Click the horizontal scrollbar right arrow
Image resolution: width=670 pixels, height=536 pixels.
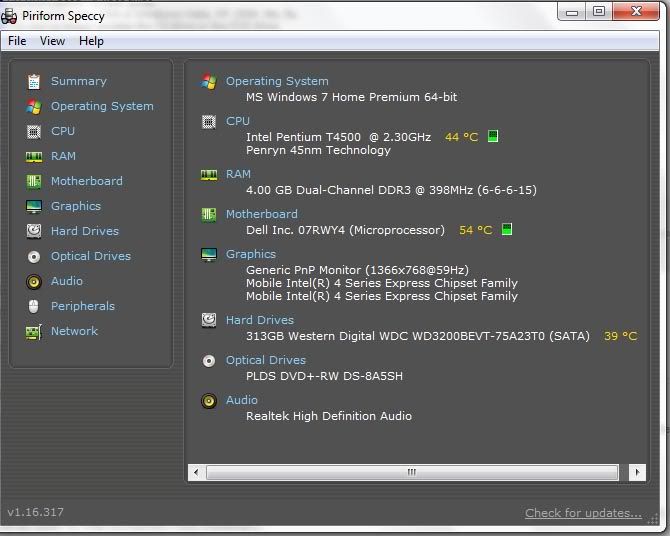click(637, 473)
